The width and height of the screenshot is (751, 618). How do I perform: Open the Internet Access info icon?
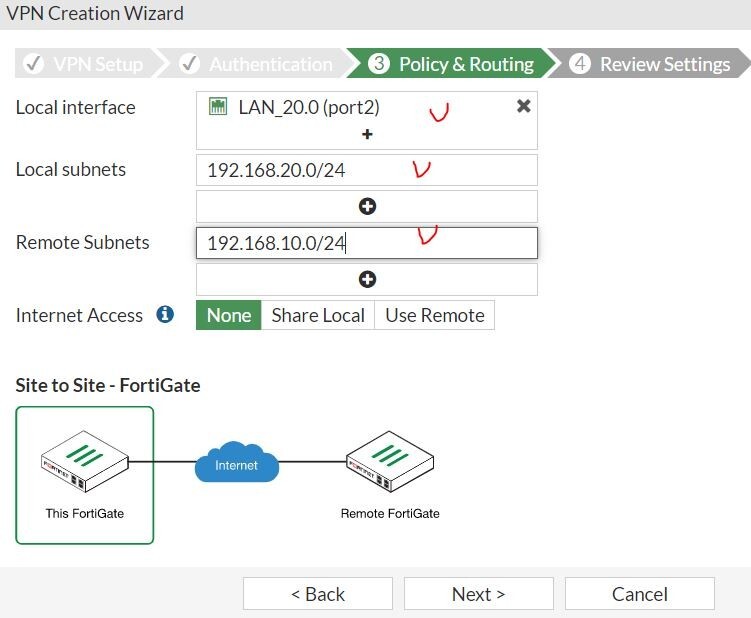pyautogui.click(x=165, y=315)
